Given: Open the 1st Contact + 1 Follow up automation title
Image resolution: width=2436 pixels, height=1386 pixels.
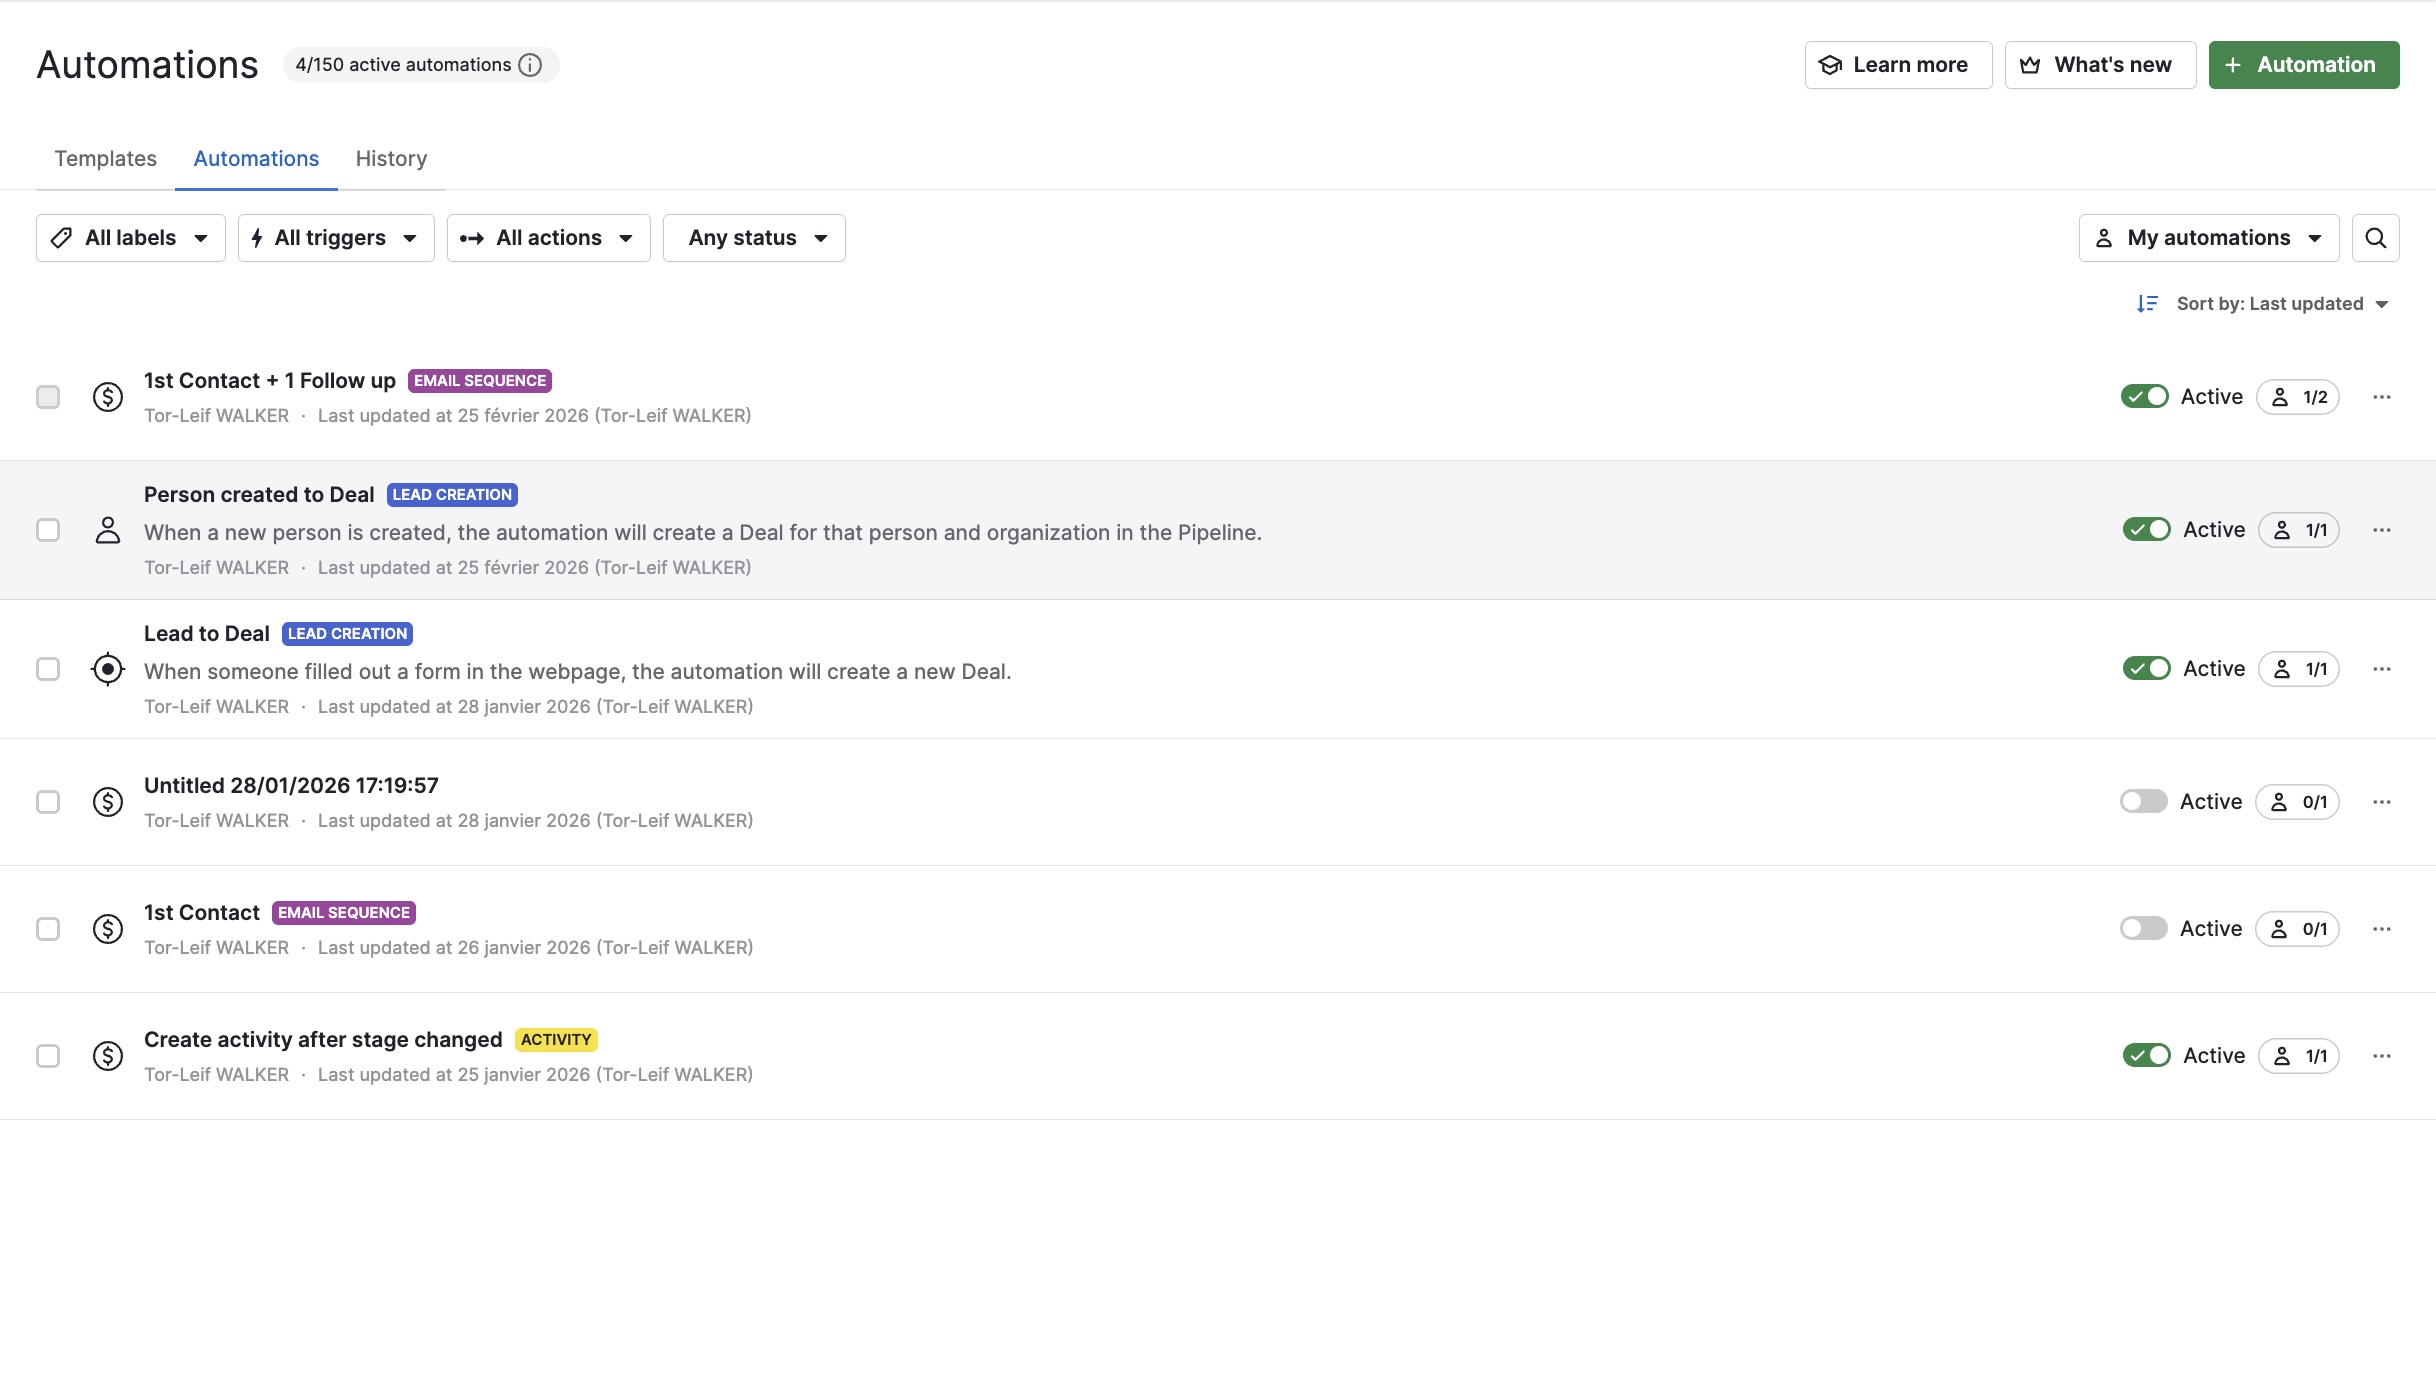Looking at the screenshot, I should point(270,381).
